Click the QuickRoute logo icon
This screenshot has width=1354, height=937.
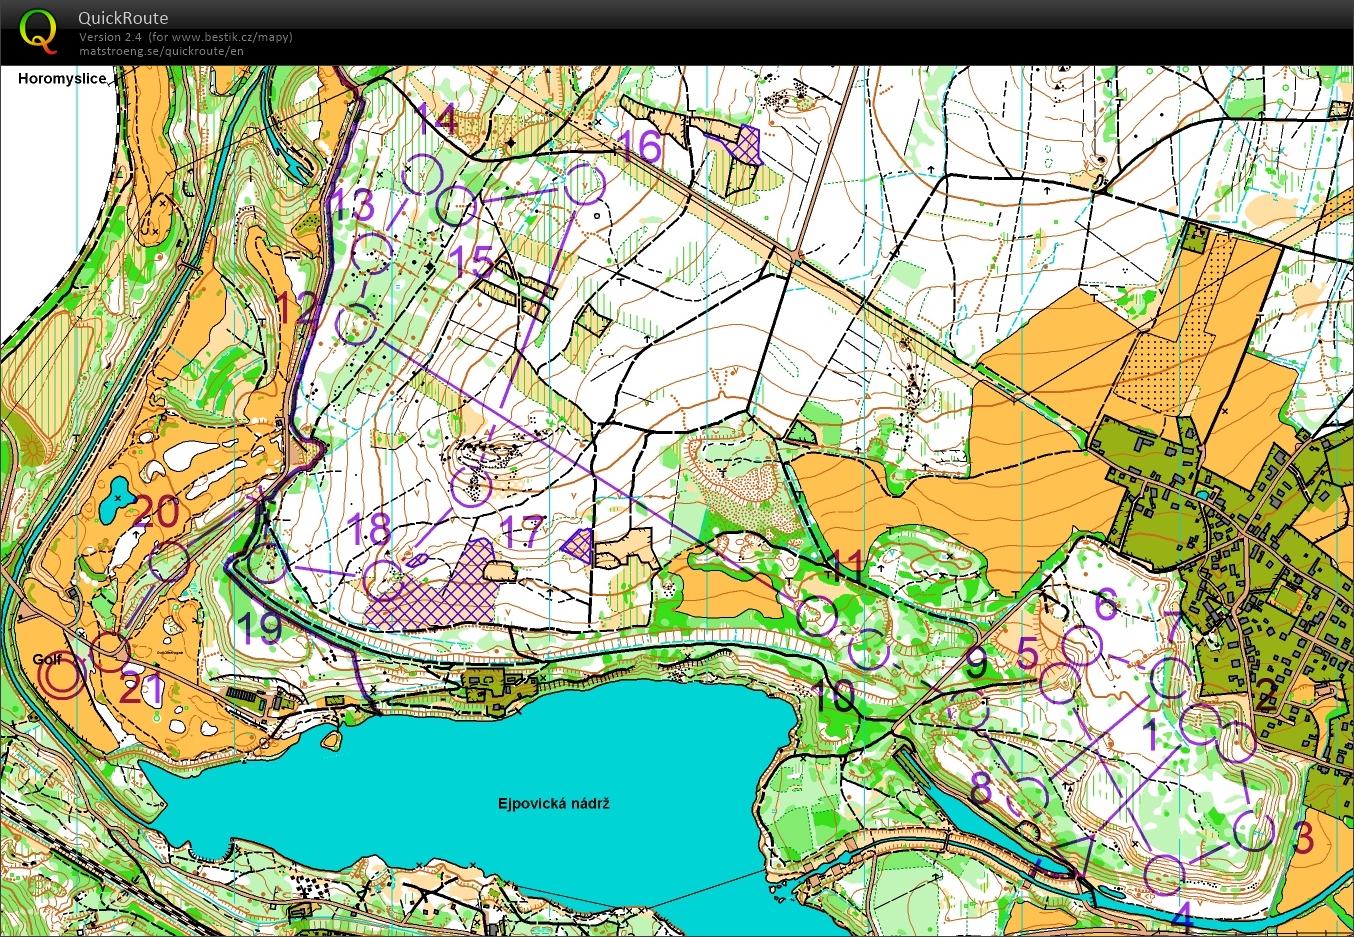pos(38,30)
